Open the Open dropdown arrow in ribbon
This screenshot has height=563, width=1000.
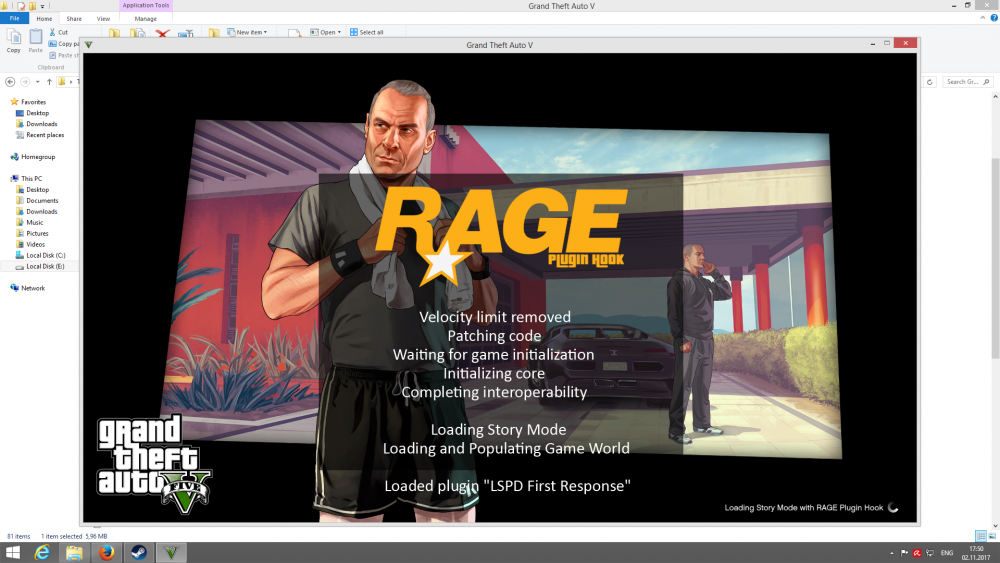(x=339, y=32)
